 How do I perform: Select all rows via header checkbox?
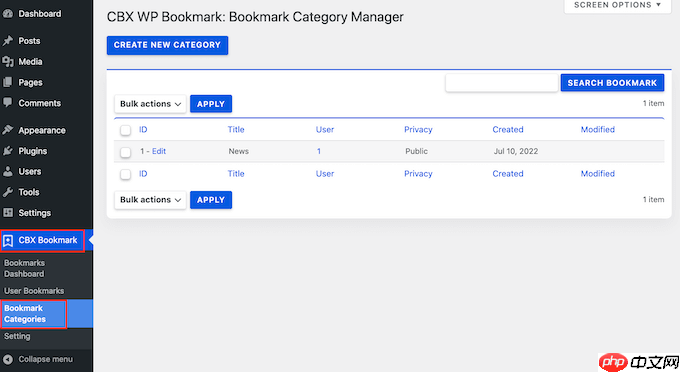(x=125, y=130)
